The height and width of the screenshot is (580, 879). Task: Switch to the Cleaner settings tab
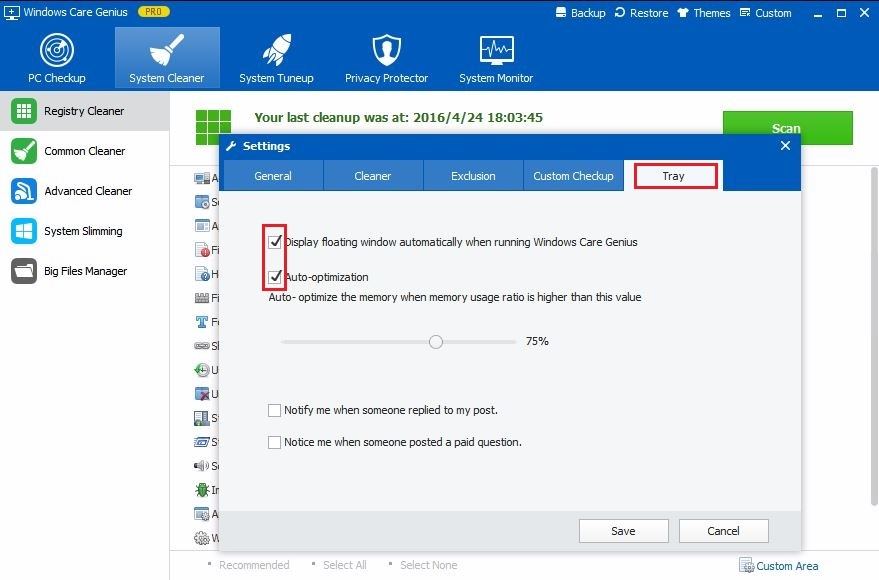[x=373, y=176]
